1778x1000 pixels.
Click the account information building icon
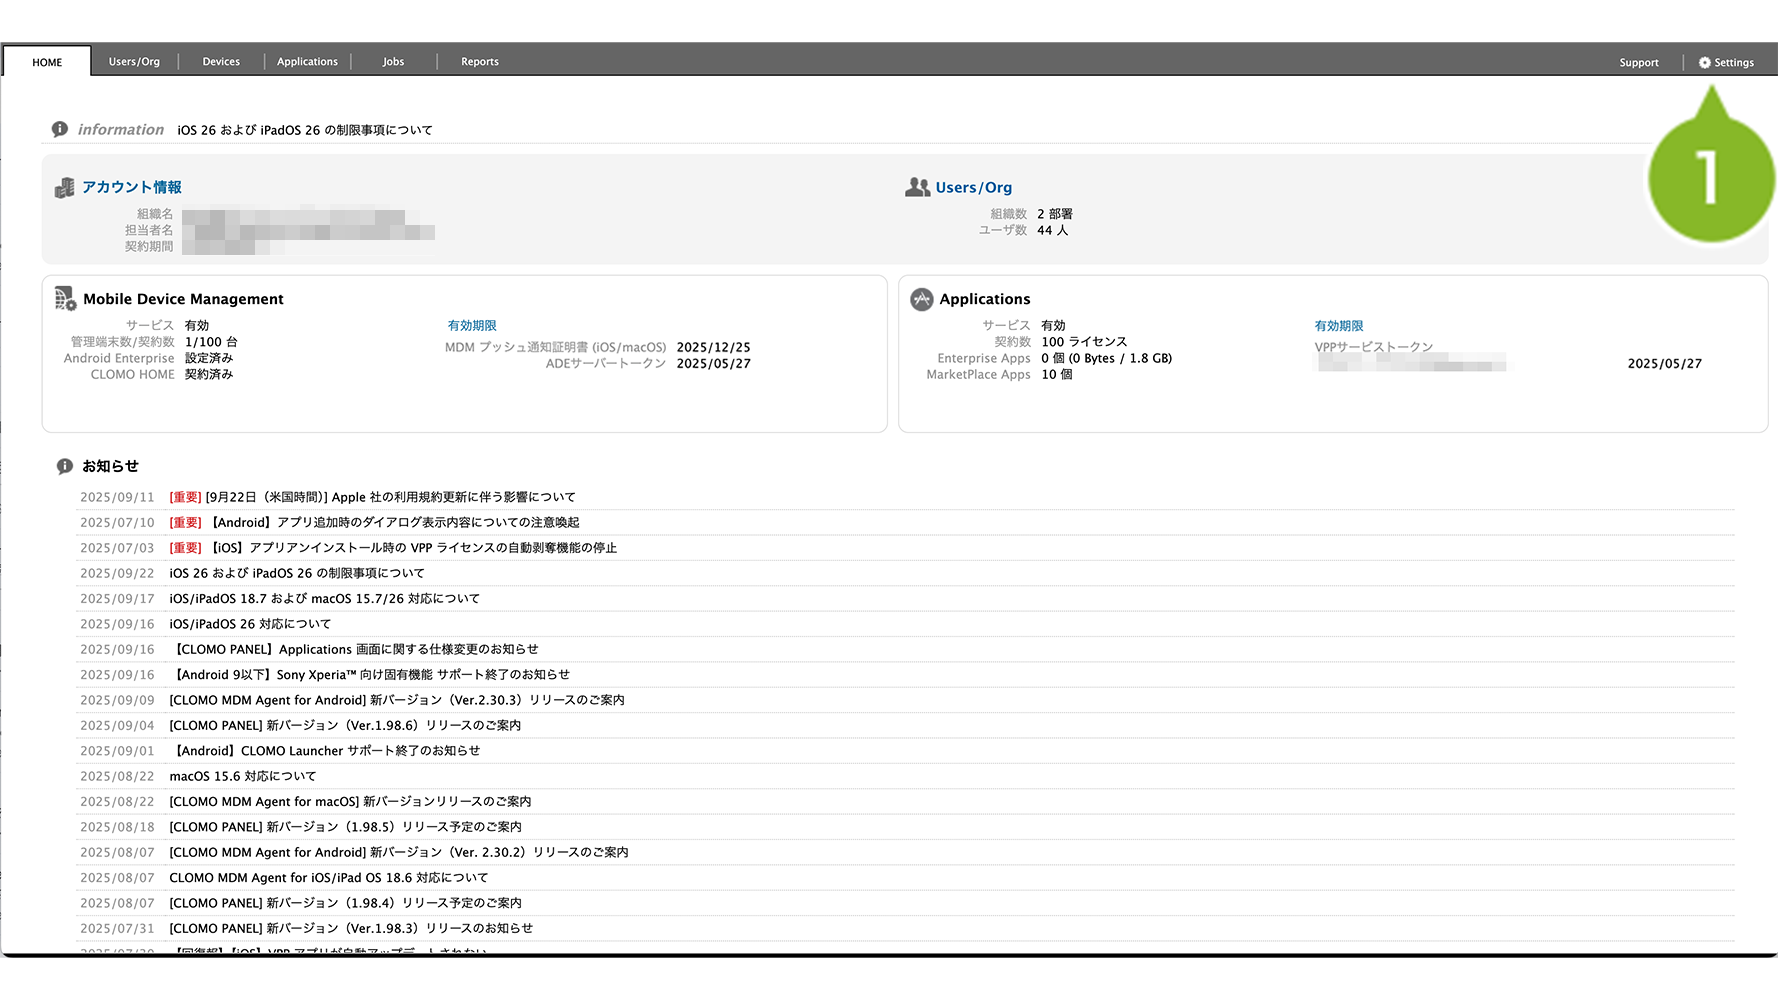click(x=65, y=188)
